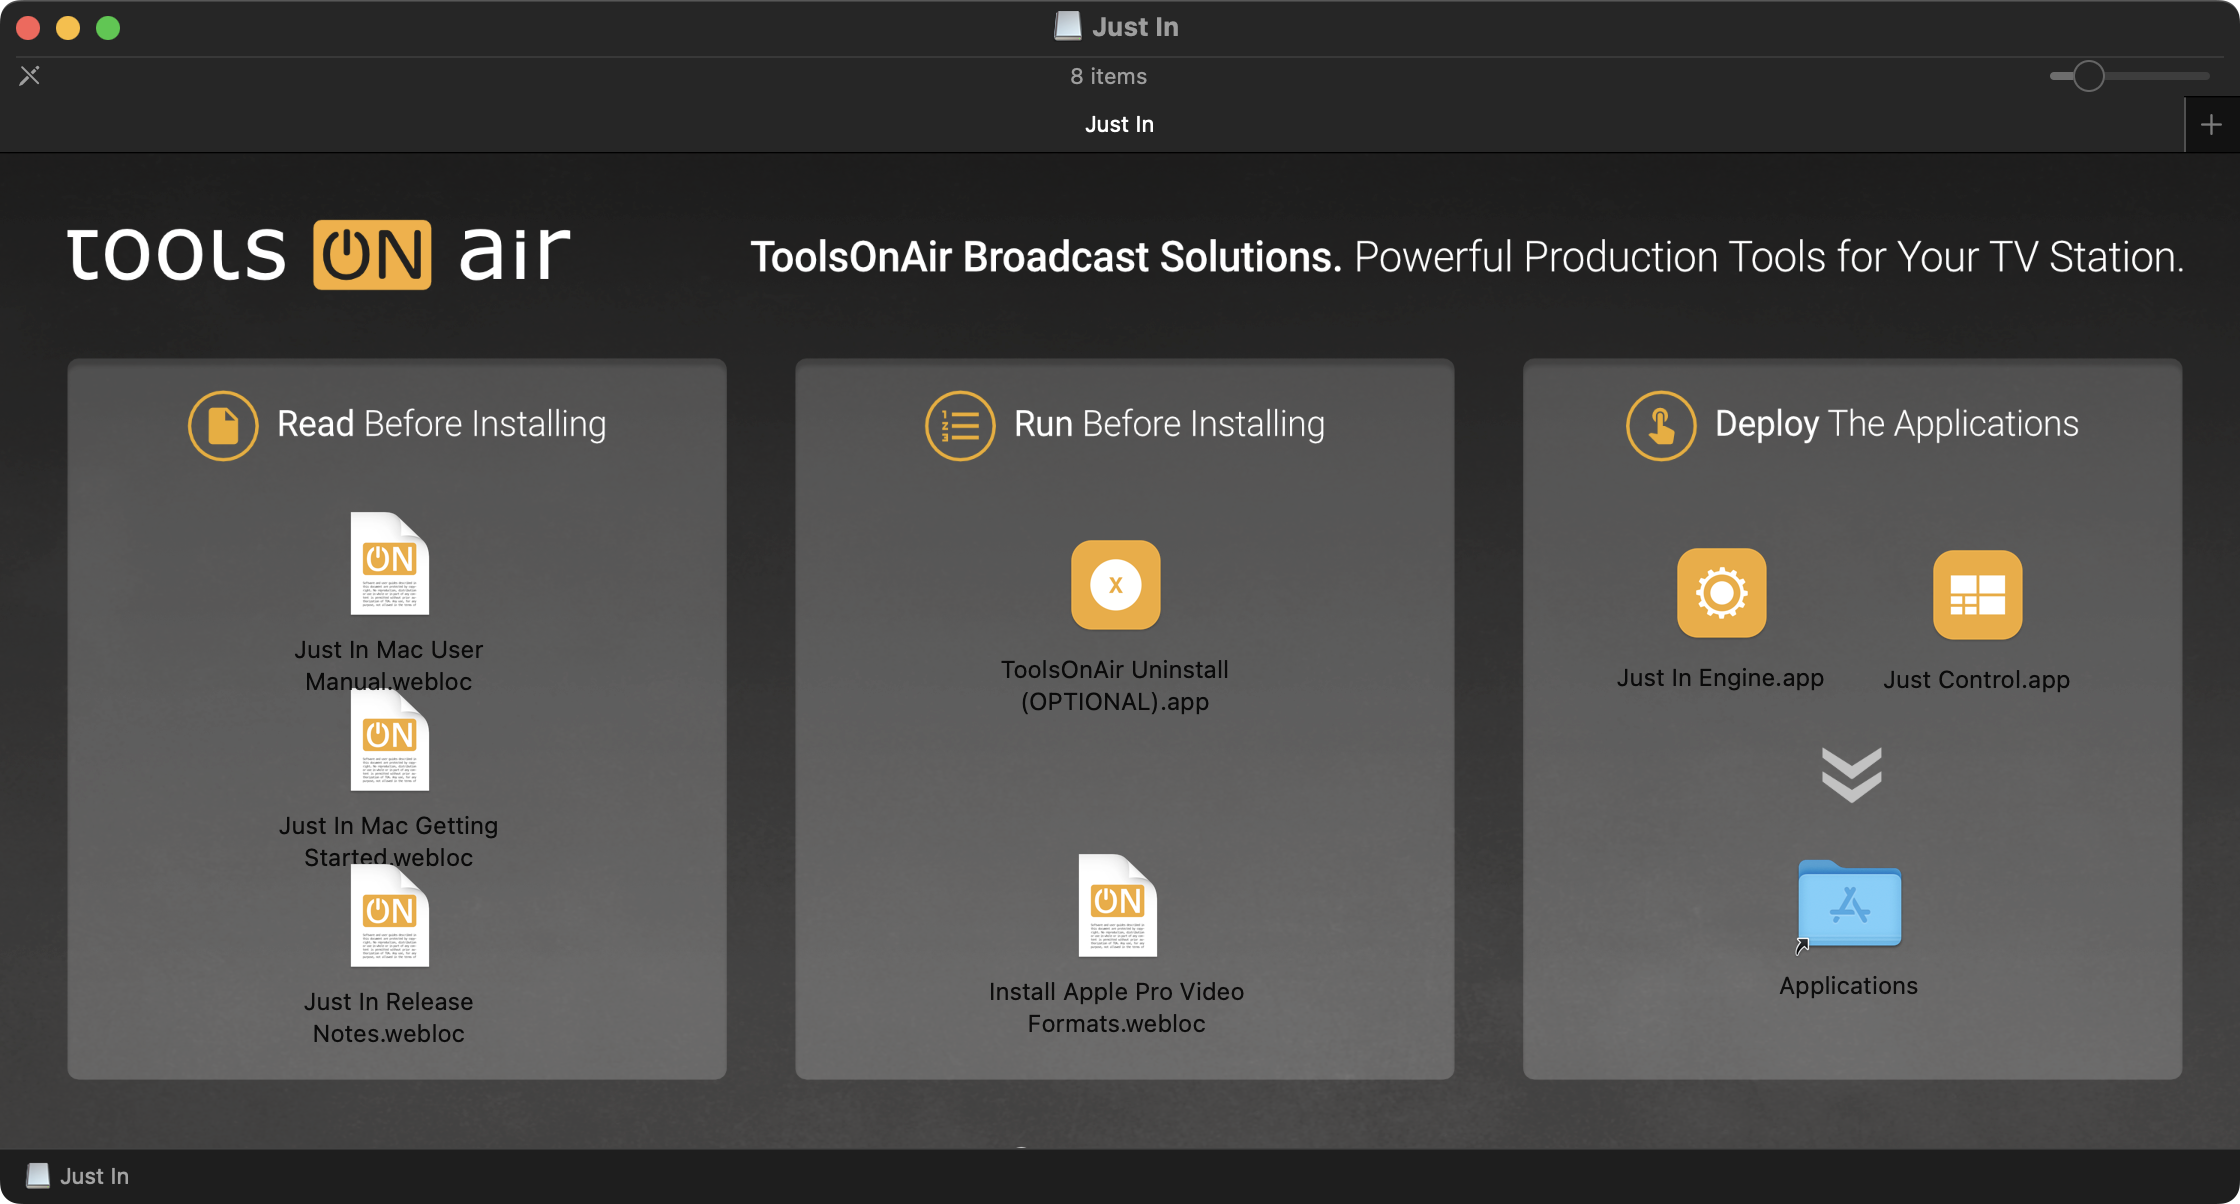Click the Just In Release Notes.webloc label
This screenshot has height=1204, width=2240.
389,1017
